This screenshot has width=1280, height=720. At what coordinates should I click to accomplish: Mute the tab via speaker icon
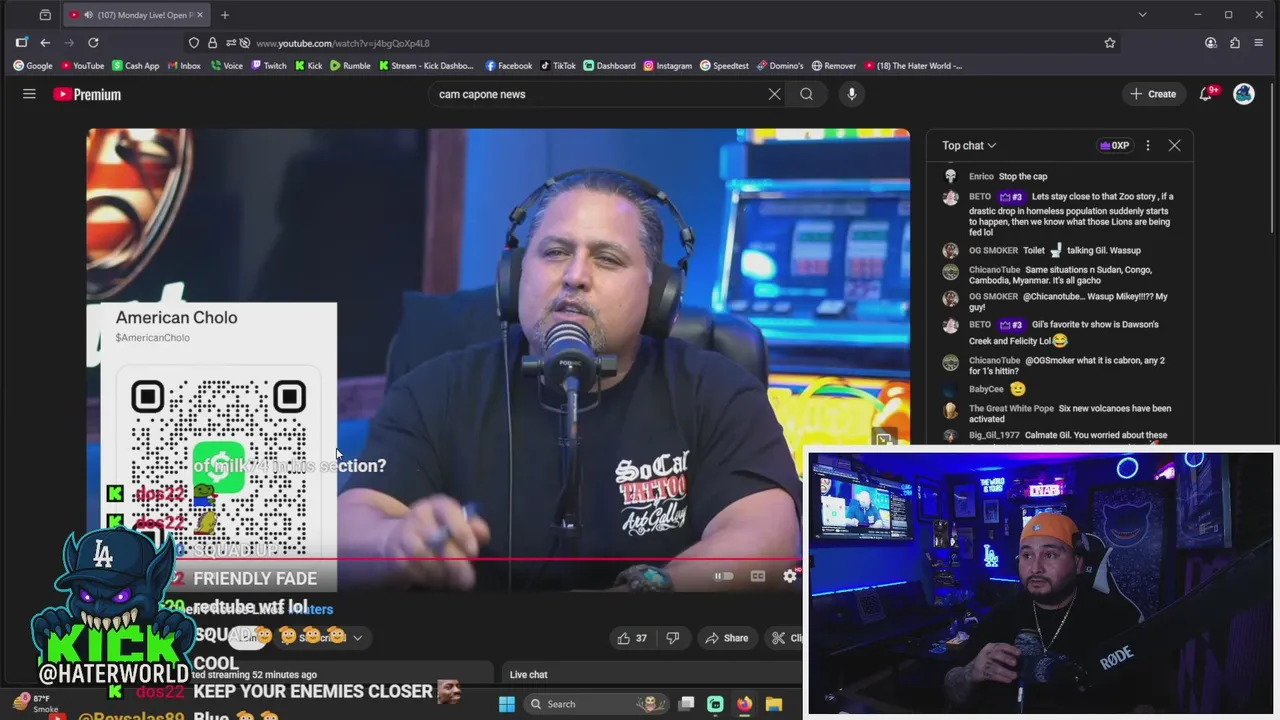[88, 15]
